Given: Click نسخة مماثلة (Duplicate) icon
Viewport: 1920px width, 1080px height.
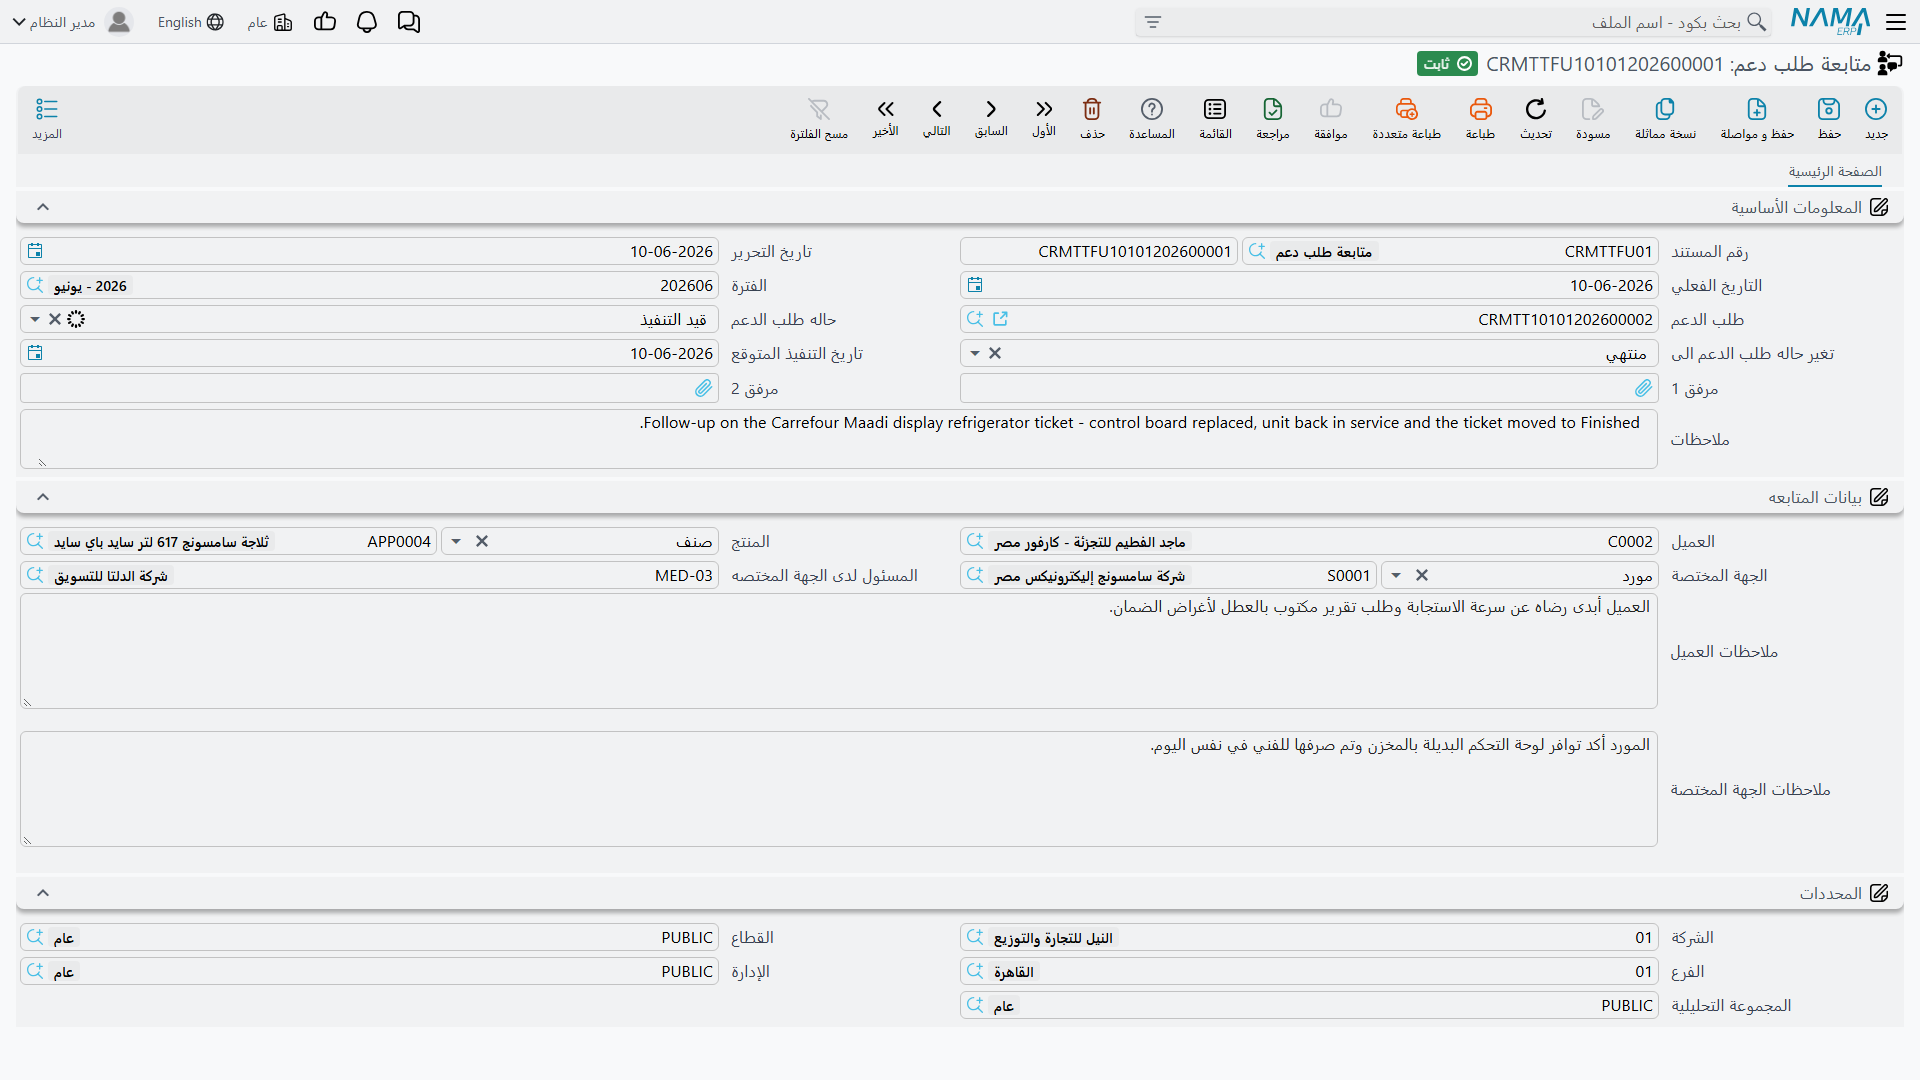Looking at the screenshot, I should pyautogui.click(x=1665, y=109).
